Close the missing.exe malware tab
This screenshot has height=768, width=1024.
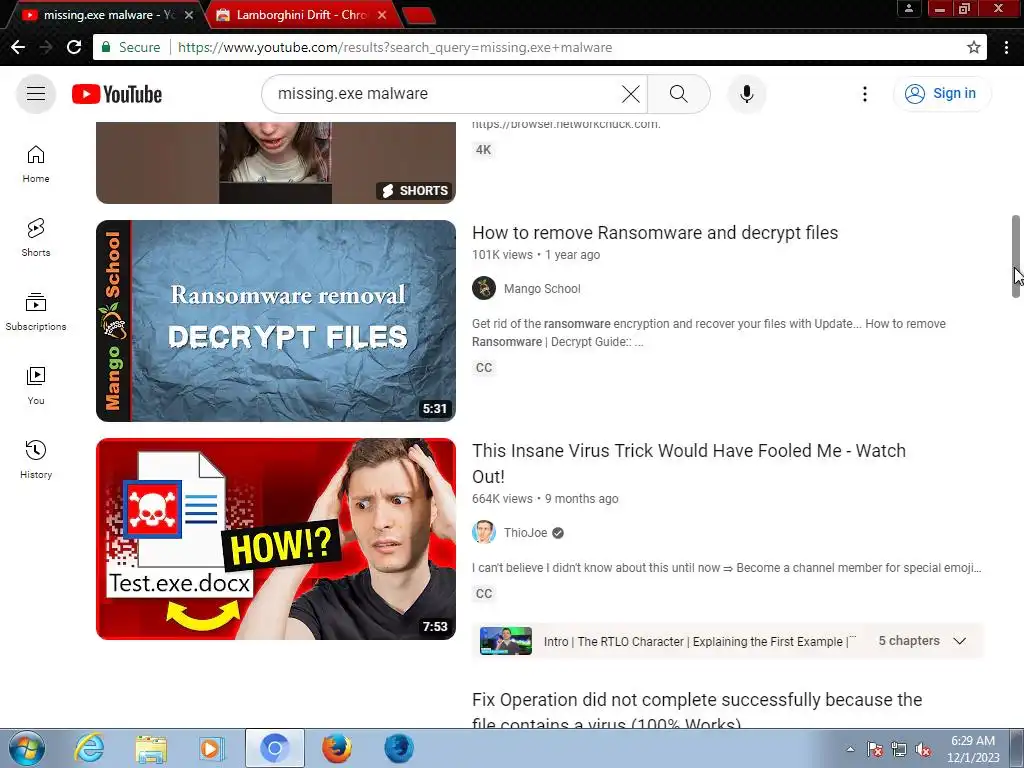click(189, 14)
